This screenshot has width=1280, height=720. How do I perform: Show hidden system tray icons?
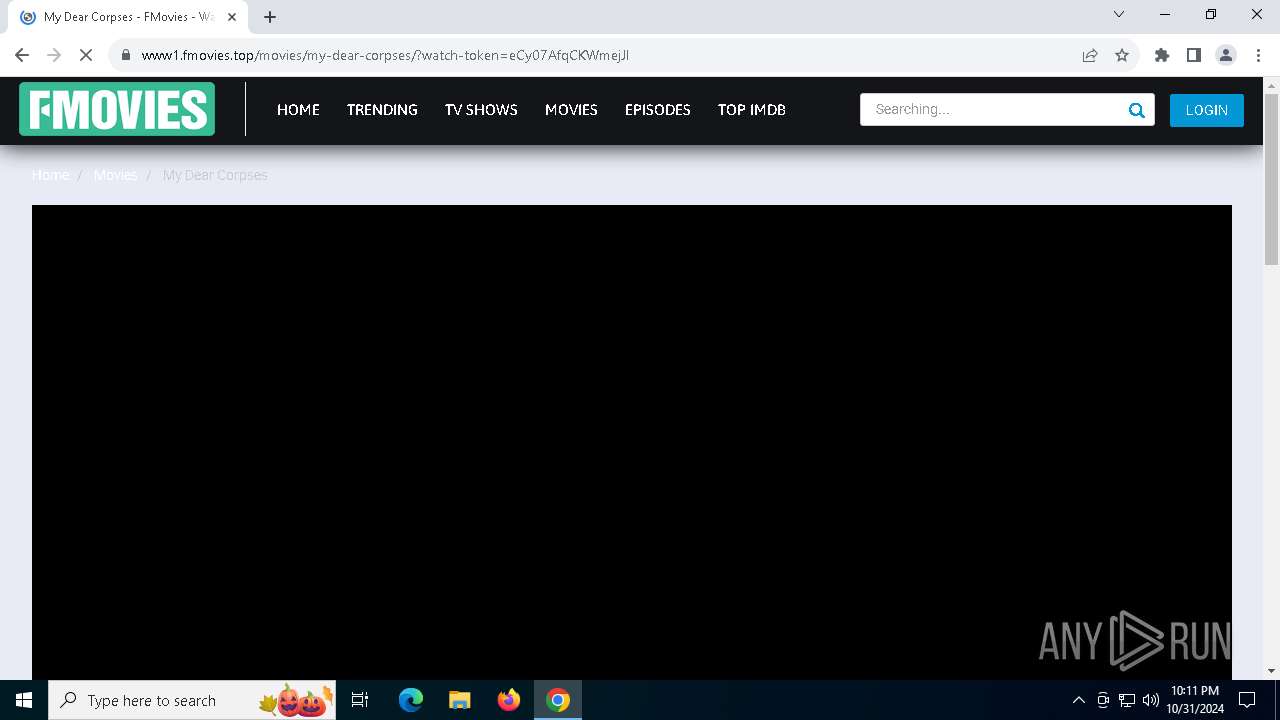[x=1078, y=700]
